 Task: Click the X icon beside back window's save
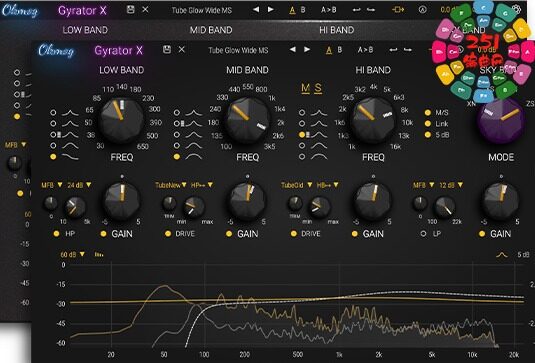pyautogui.click(x=145, y=10)
